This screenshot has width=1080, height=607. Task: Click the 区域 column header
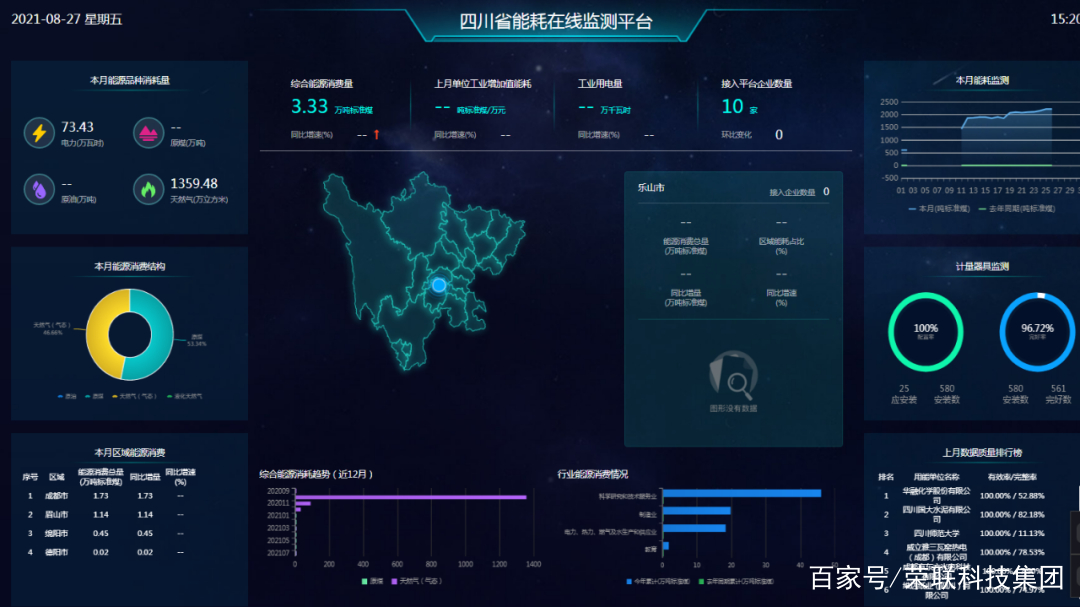pos(56,477)
